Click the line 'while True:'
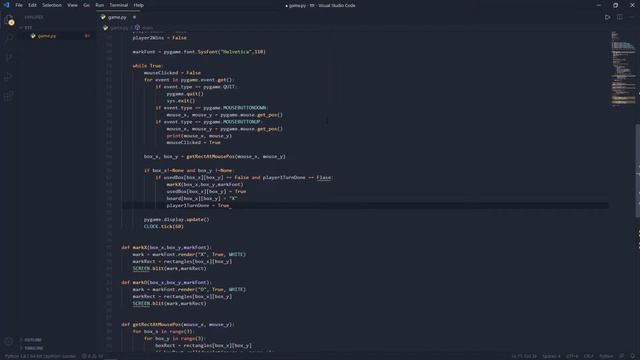The width and height of the screenshot is (640, 360). (x=148, y=66)
